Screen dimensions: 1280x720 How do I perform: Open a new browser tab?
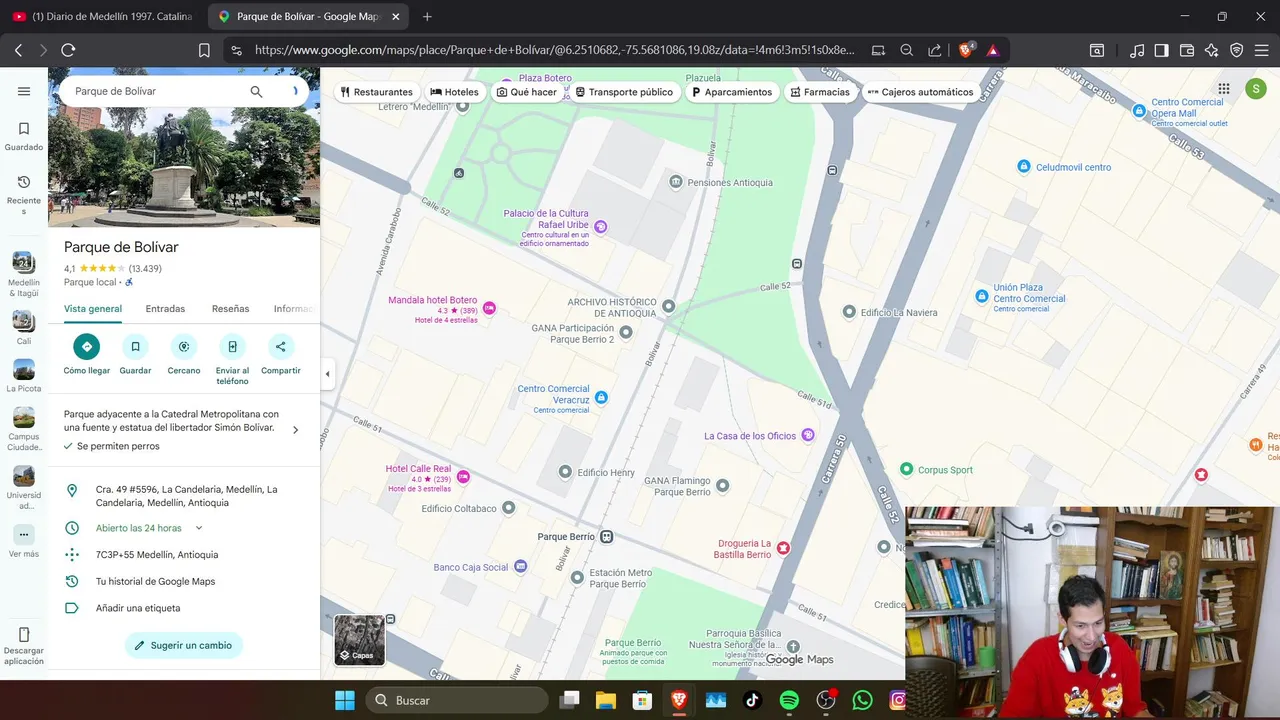[x=427, y=17]
